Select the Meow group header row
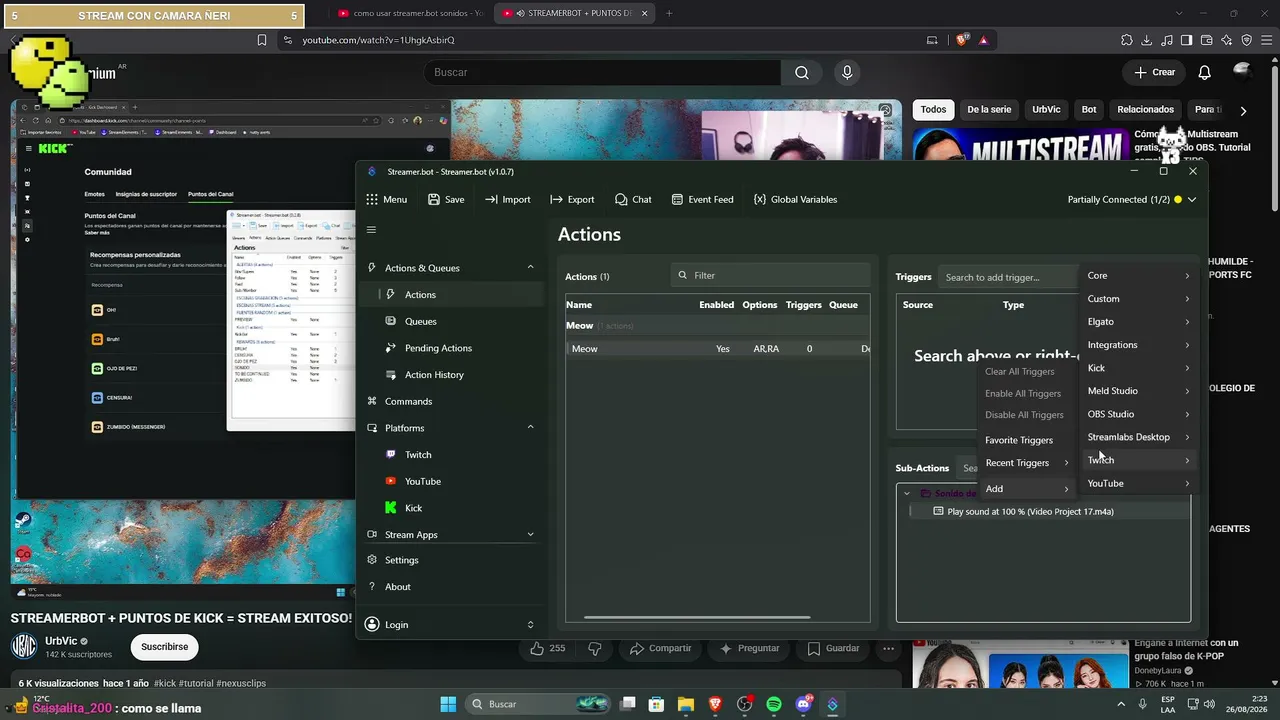Screen dimensions: 1280x720 [718, 326]
